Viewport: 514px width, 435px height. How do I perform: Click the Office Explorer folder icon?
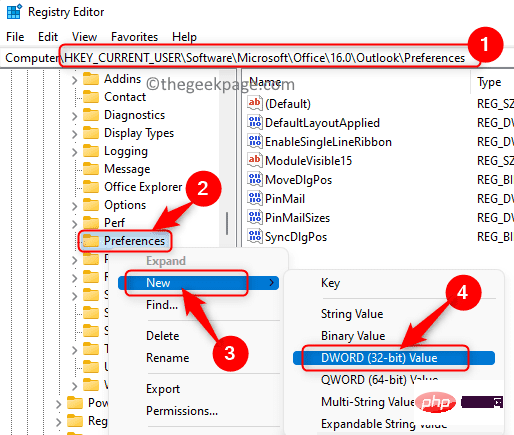[91, 187]
